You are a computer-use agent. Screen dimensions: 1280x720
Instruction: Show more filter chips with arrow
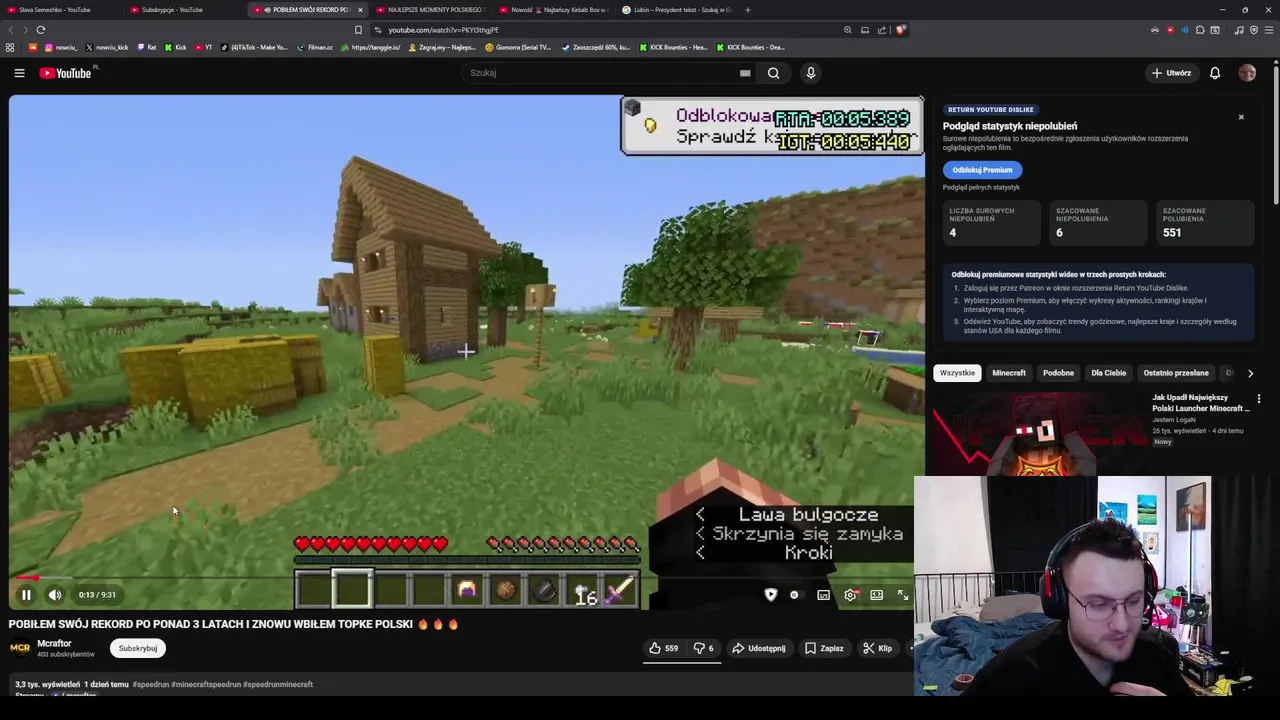1250,373
